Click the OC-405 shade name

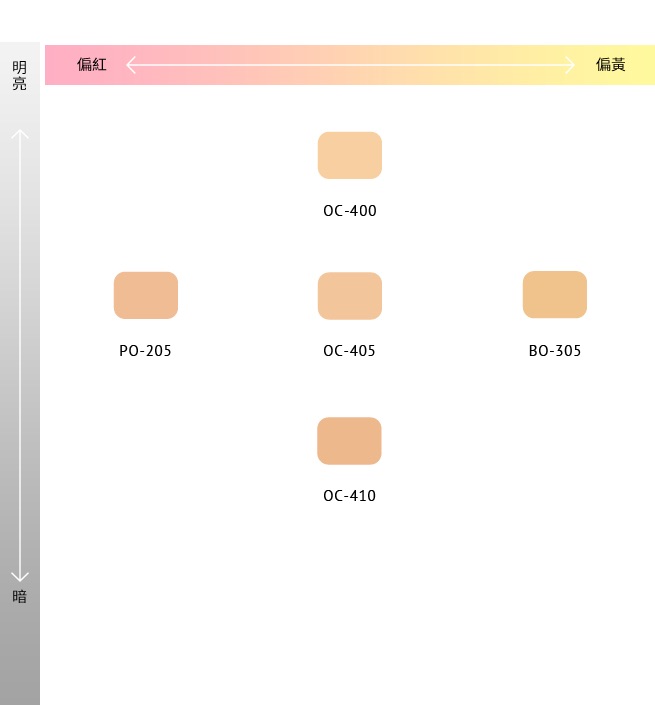click(x=350, y=351)
